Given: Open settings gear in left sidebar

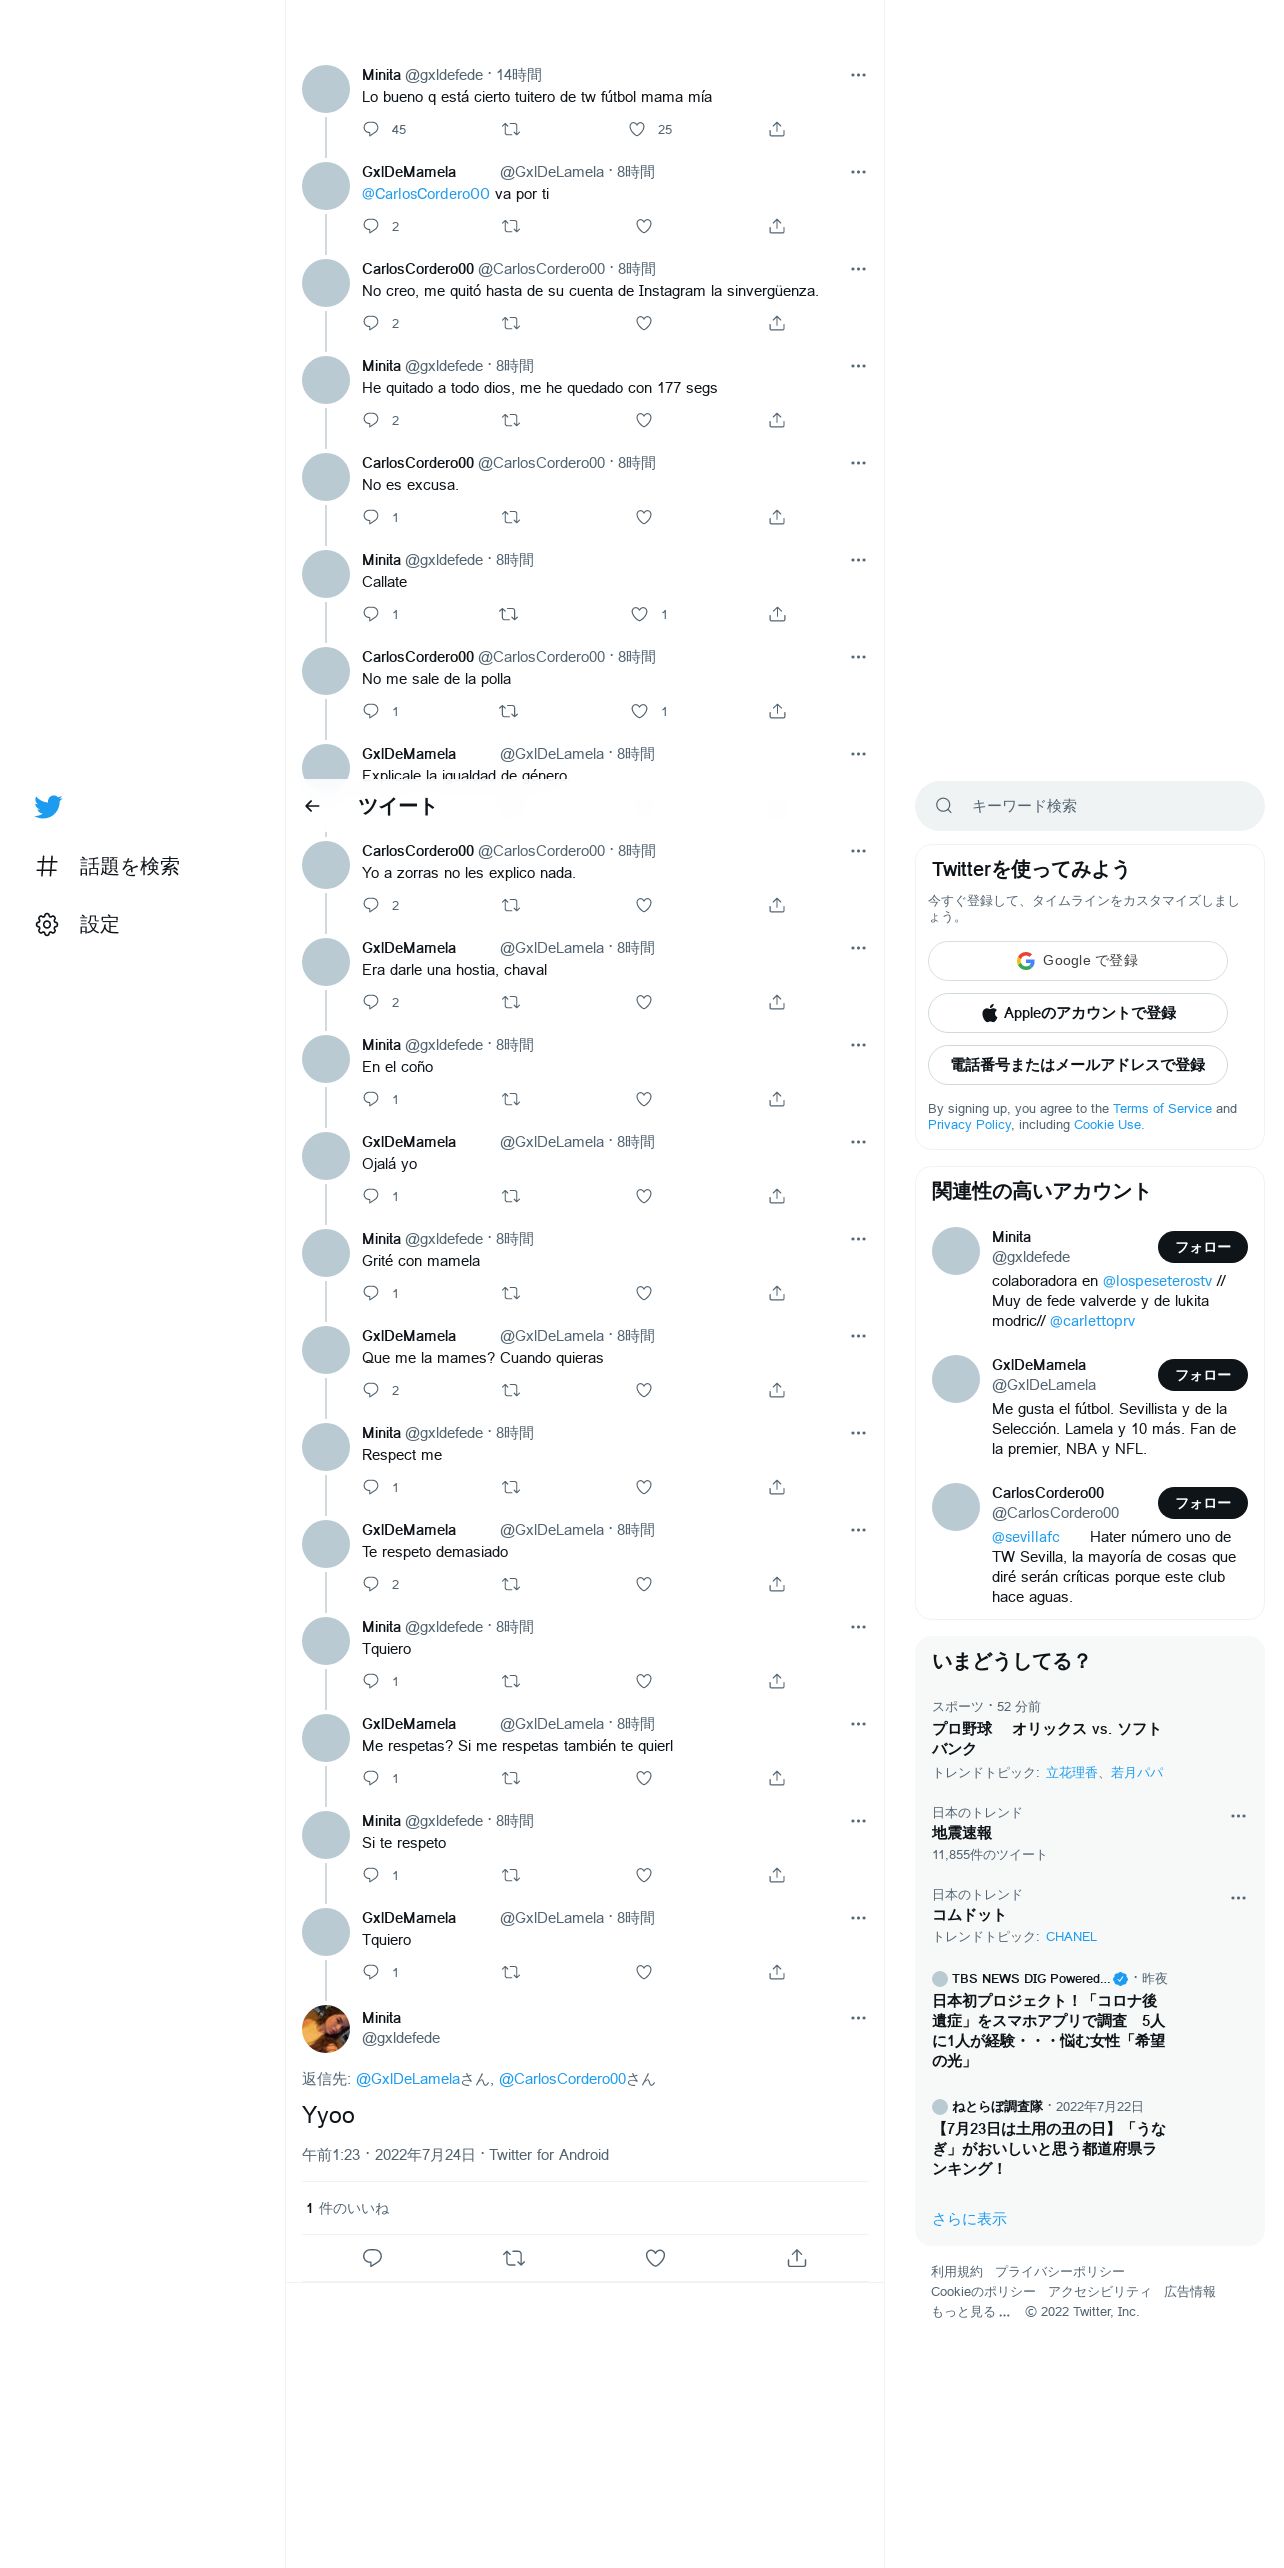Looking at the screenshot, I should tap(47, 924).
